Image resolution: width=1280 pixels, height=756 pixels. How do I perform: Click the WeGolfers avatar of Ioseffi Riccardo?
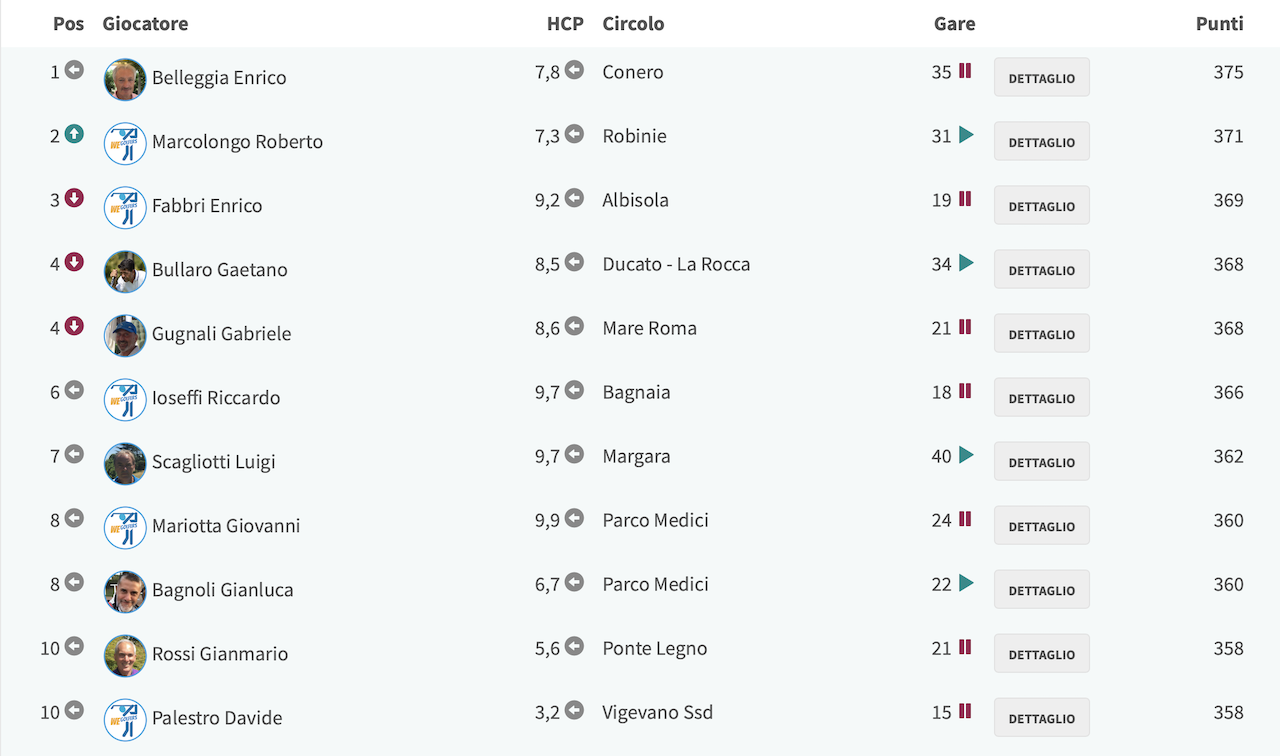(x=125, y=399)
